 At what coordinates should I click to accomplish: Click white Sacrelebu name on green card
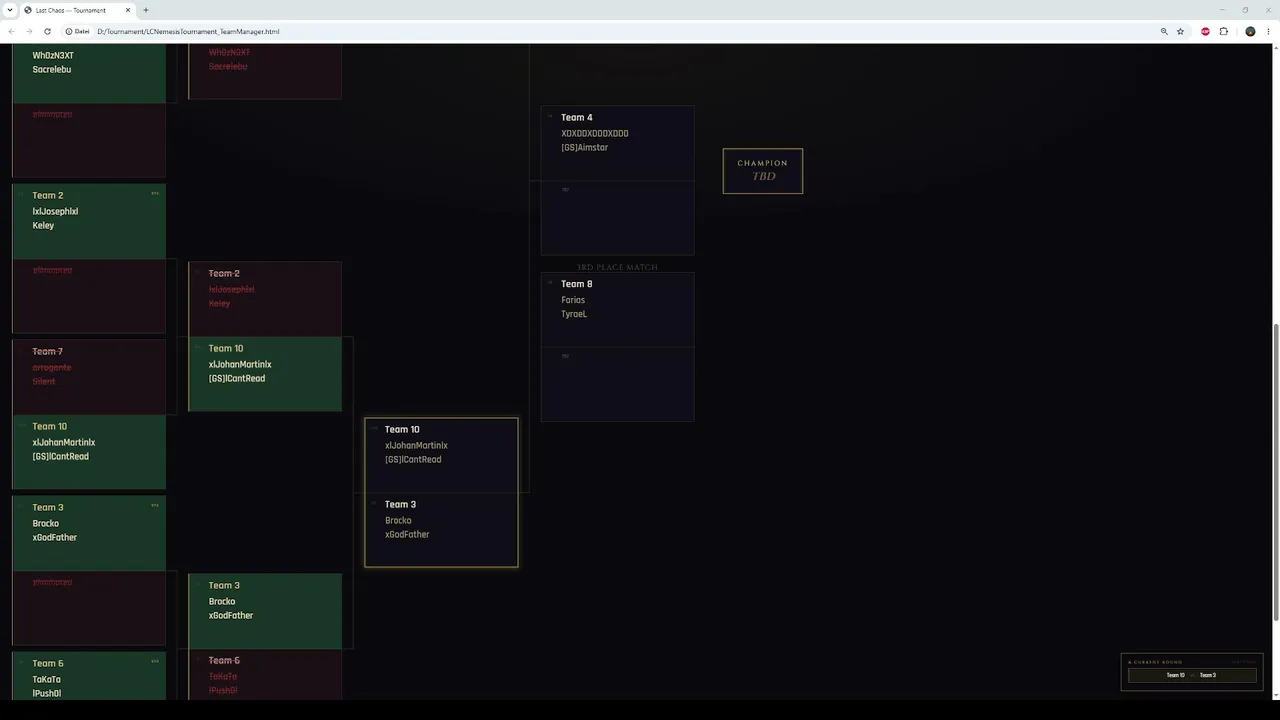(x=52, y=69)
